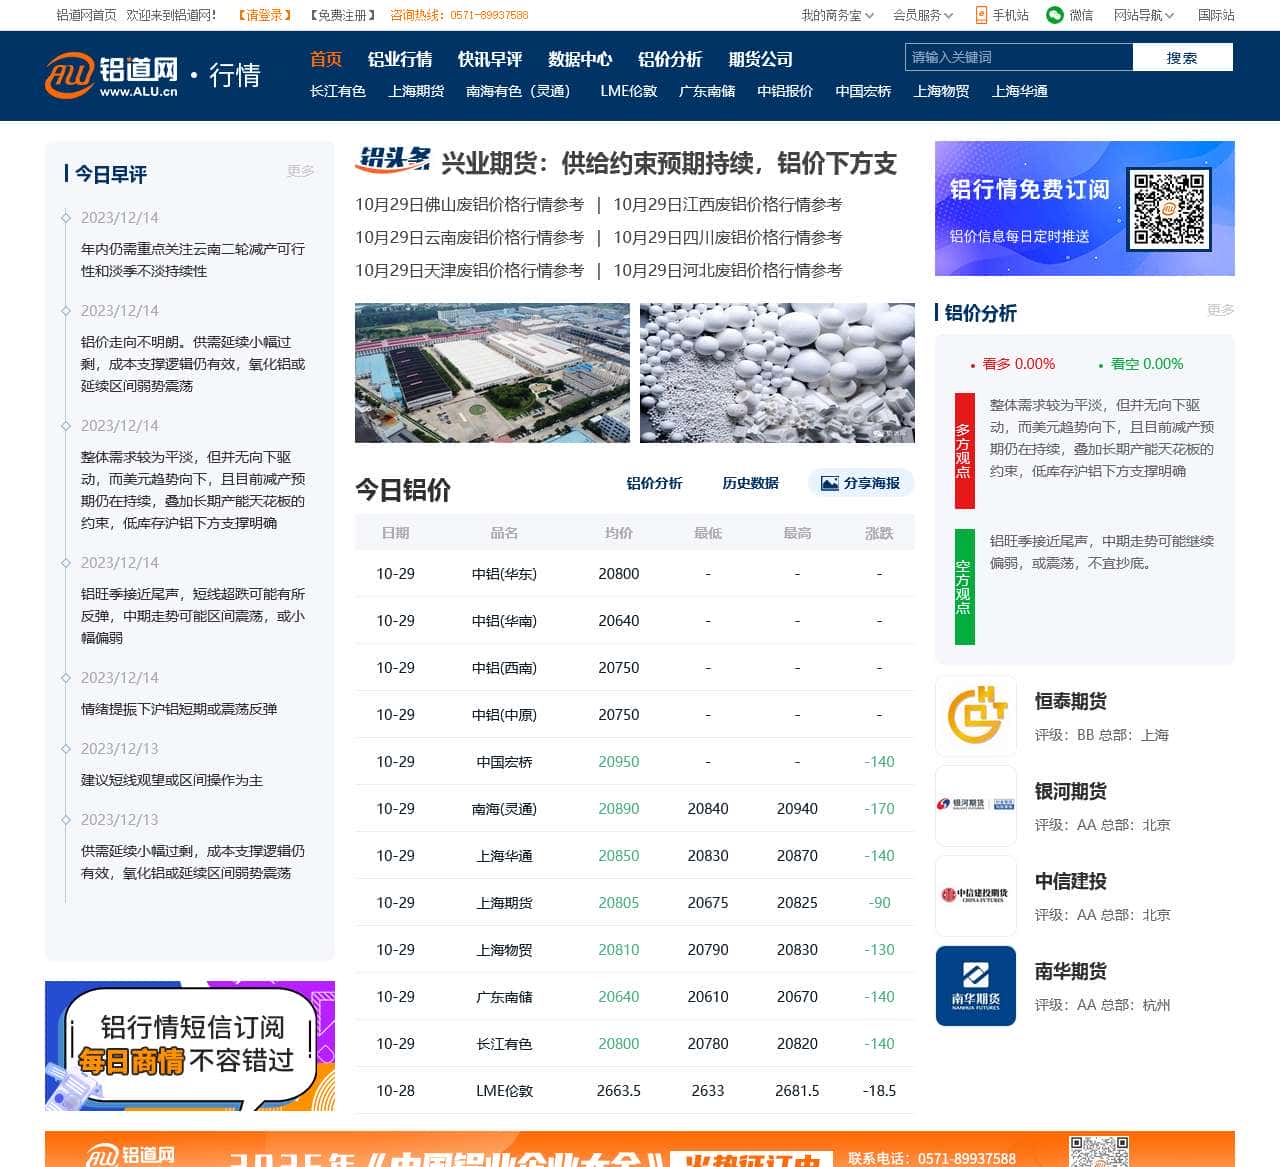Open the 铝业行情 nav tab

(400, 59)
